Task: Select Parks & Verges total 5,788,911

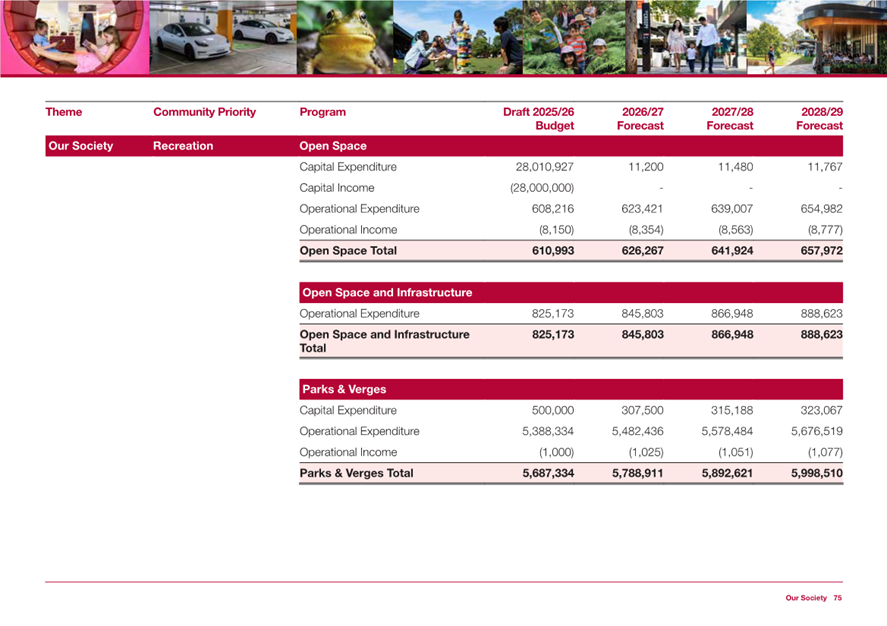Action: click(x=638, y=473)
